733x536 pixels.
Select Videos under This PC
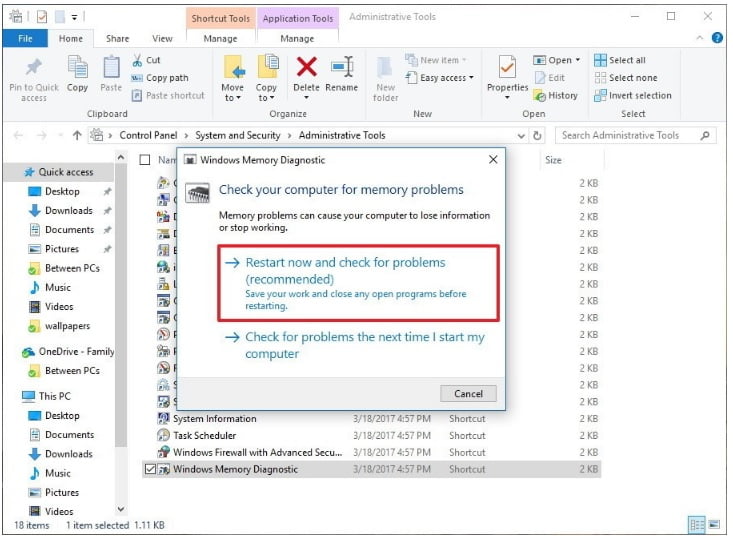[x=51, y=512]
